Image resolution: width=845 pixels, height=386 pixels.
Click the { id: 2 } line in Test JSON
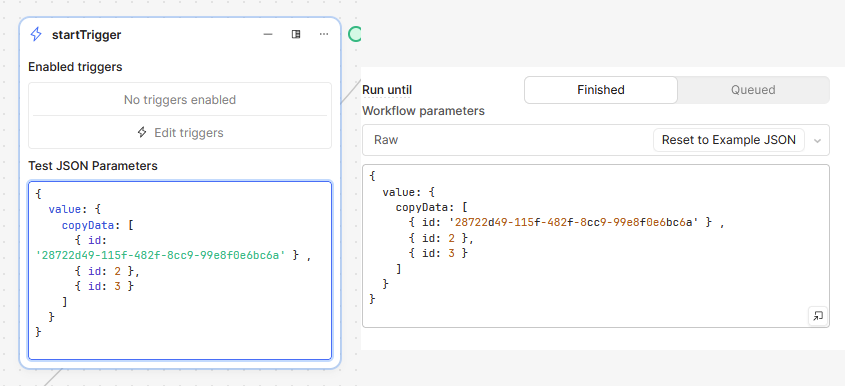[108, 271]
